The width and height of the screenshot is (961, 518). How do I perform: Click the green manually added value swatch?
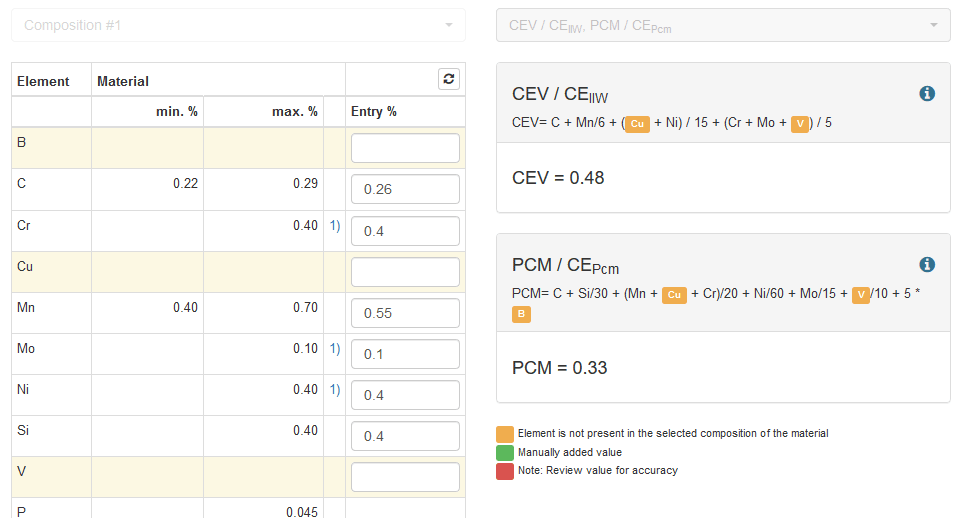tap(505, 452)
